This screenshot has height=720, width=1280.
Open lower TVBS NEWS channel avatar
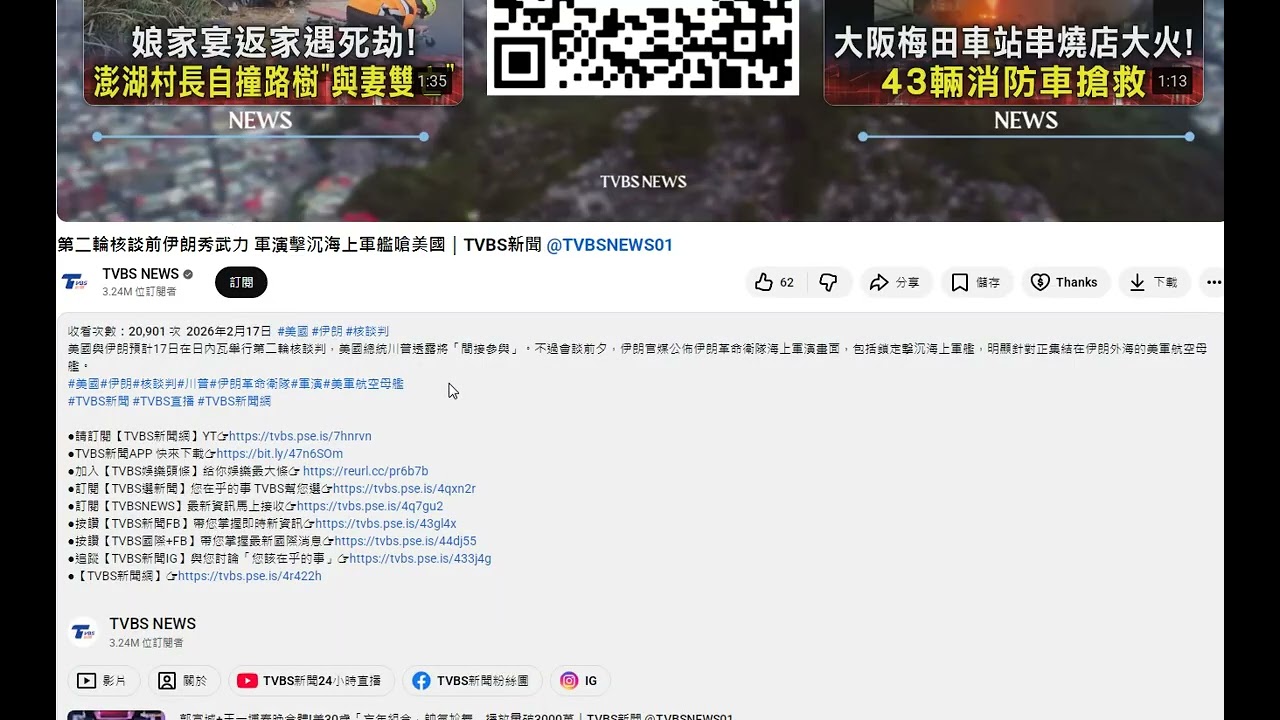83,632
